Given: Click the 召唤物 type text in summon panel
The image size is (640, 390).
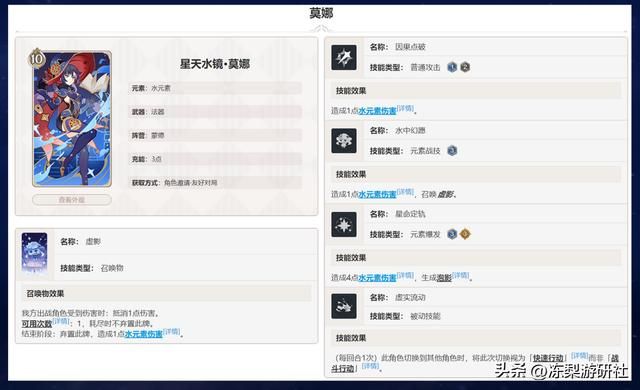Looking at the screenshot, I should pyautogui.click(x=112, y=268).
